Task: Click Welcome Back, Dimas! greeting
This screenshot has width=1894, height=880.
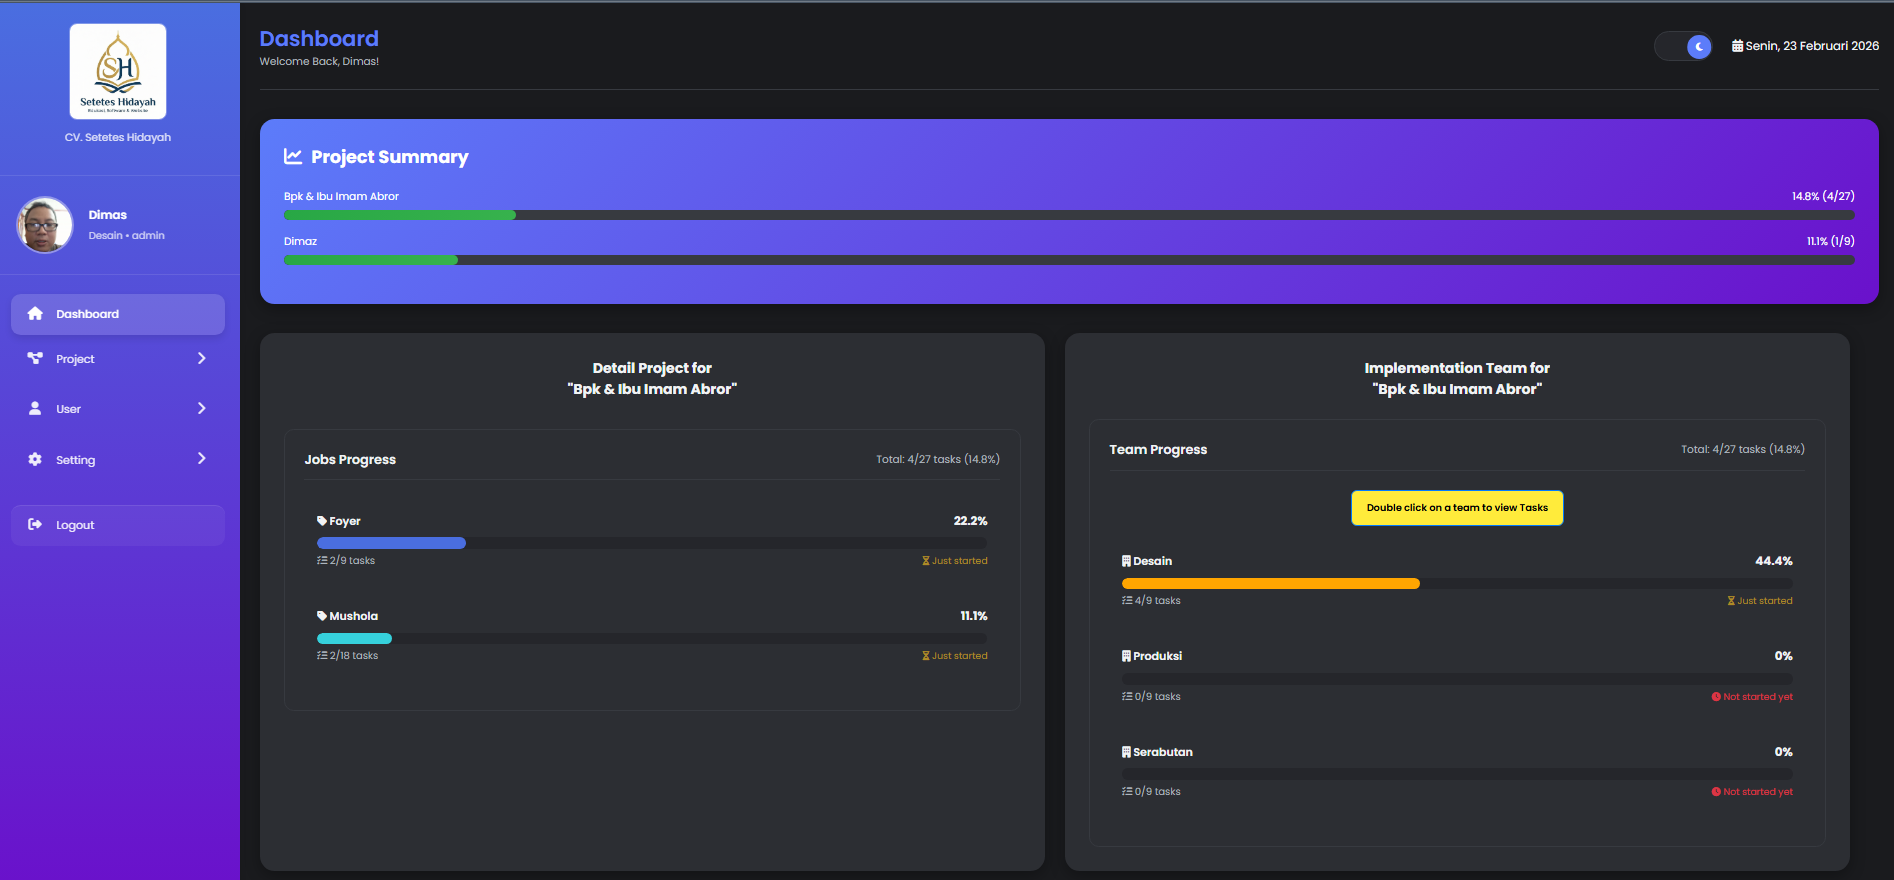Action: point(319,61)
